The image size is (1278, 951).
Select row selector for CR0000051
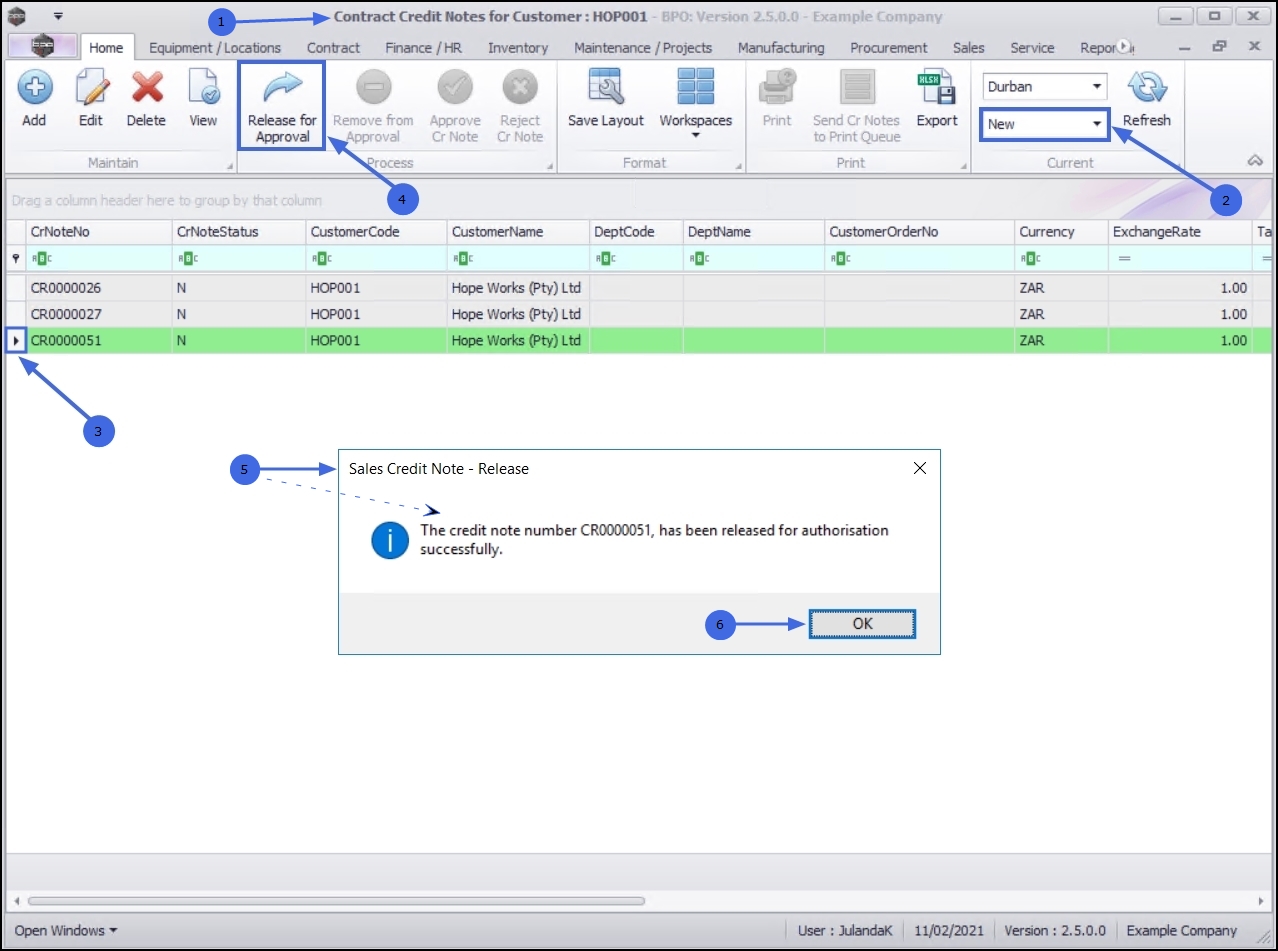coord(16,340)
